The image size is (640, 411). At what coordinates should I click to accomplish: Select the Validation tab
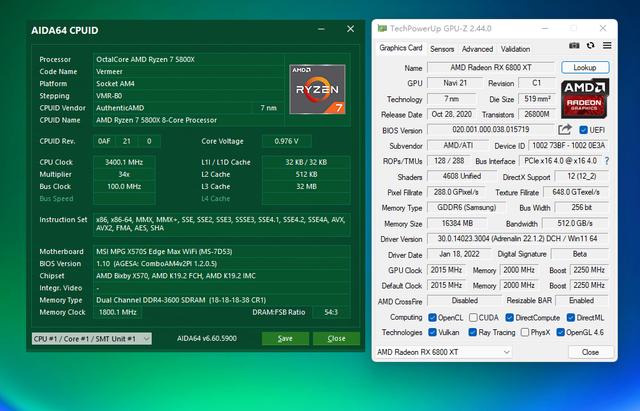point(515,48)
